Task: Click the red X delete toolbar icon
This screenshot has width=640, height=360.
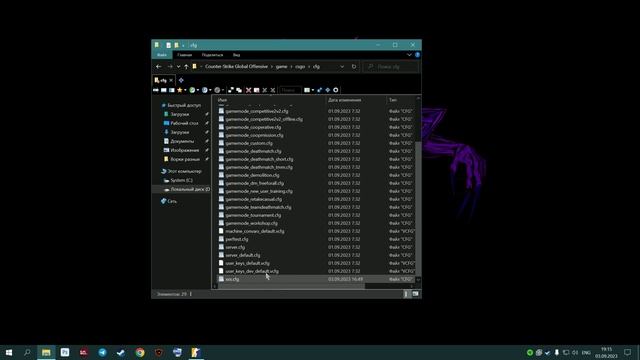Action: pyautogui.click(x=248, y=90)
